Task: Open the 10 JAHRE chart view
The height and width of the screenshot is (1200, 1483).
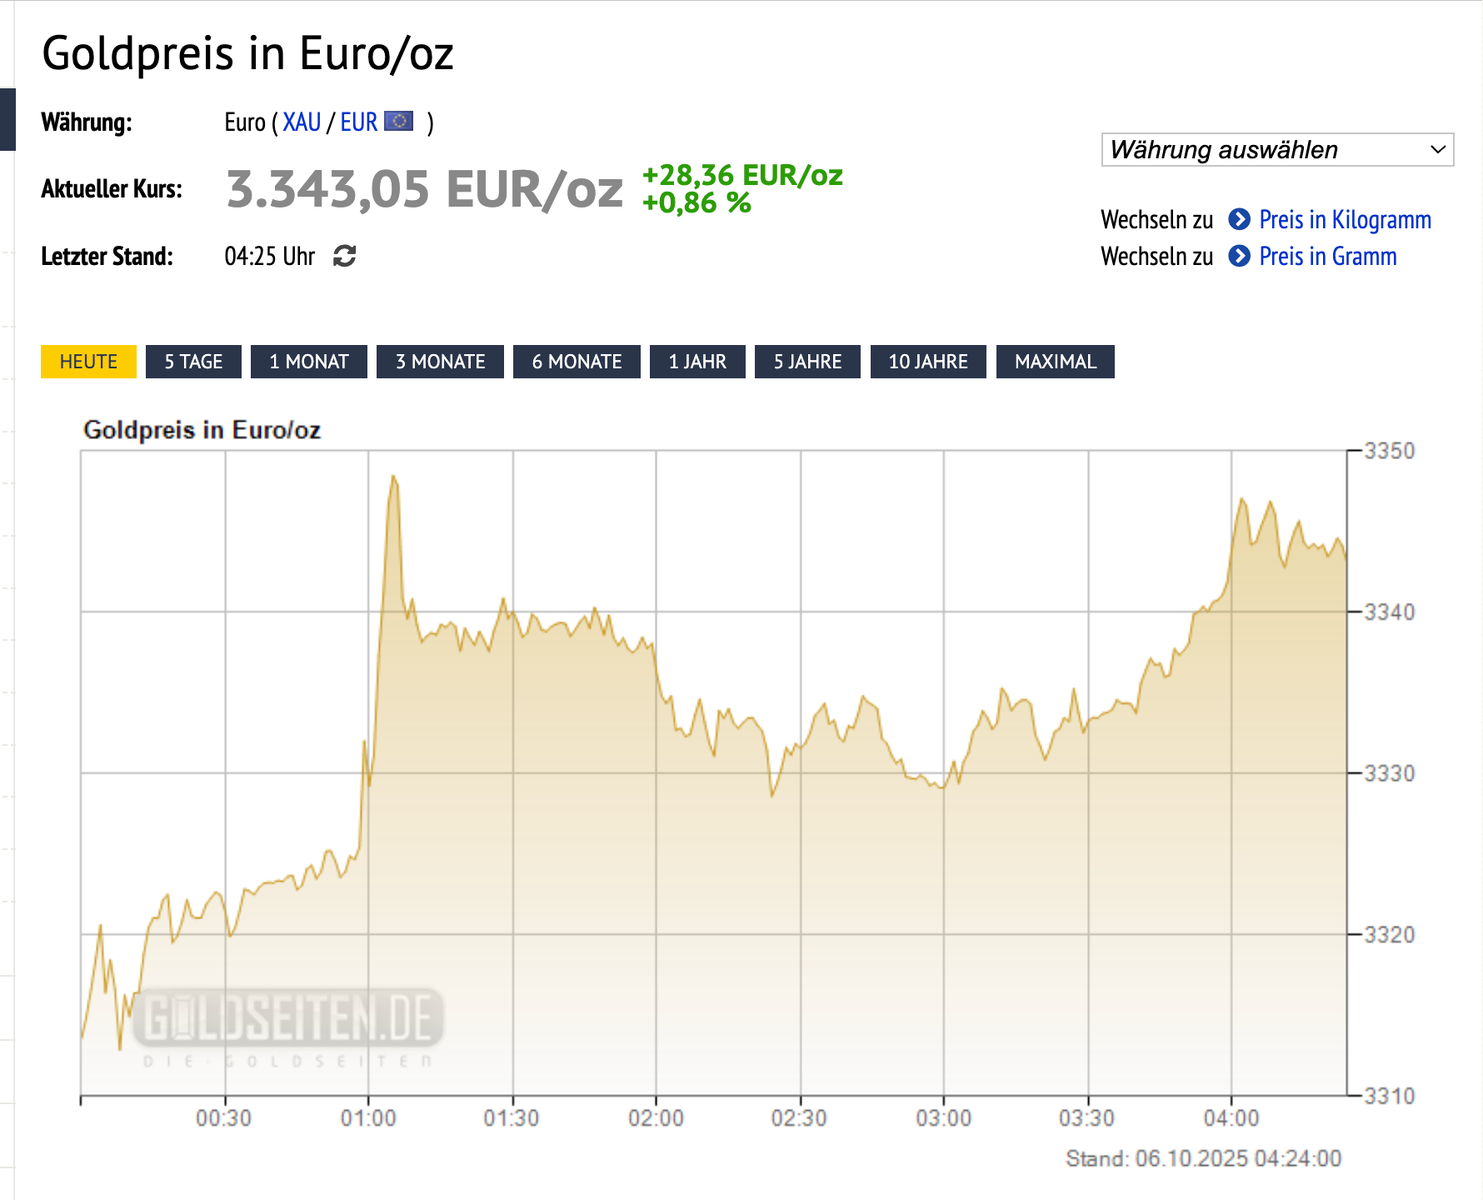Action: (928, 362)
